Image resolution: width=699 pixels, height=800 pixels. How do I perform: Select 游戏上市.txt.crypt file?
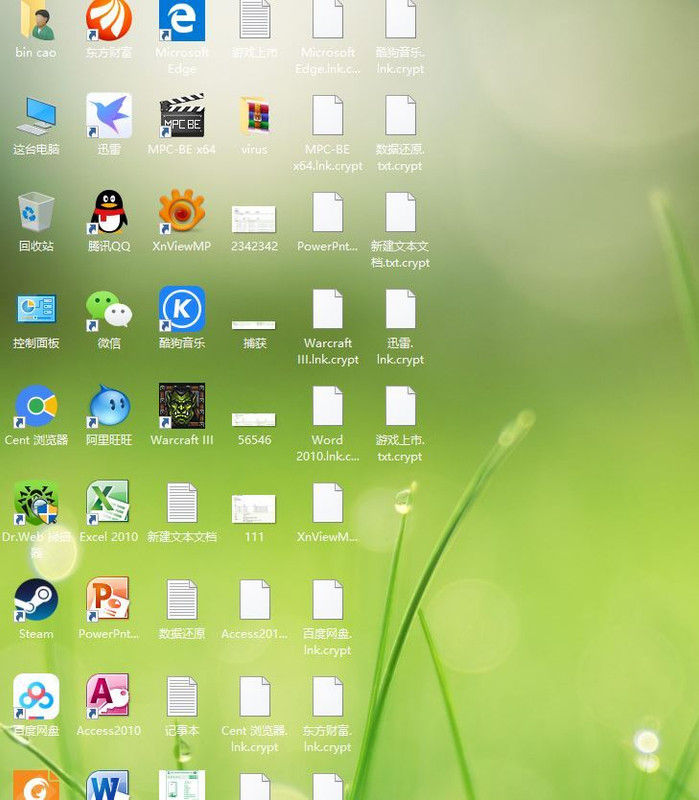pyautogui.click(x=401, y=406)
